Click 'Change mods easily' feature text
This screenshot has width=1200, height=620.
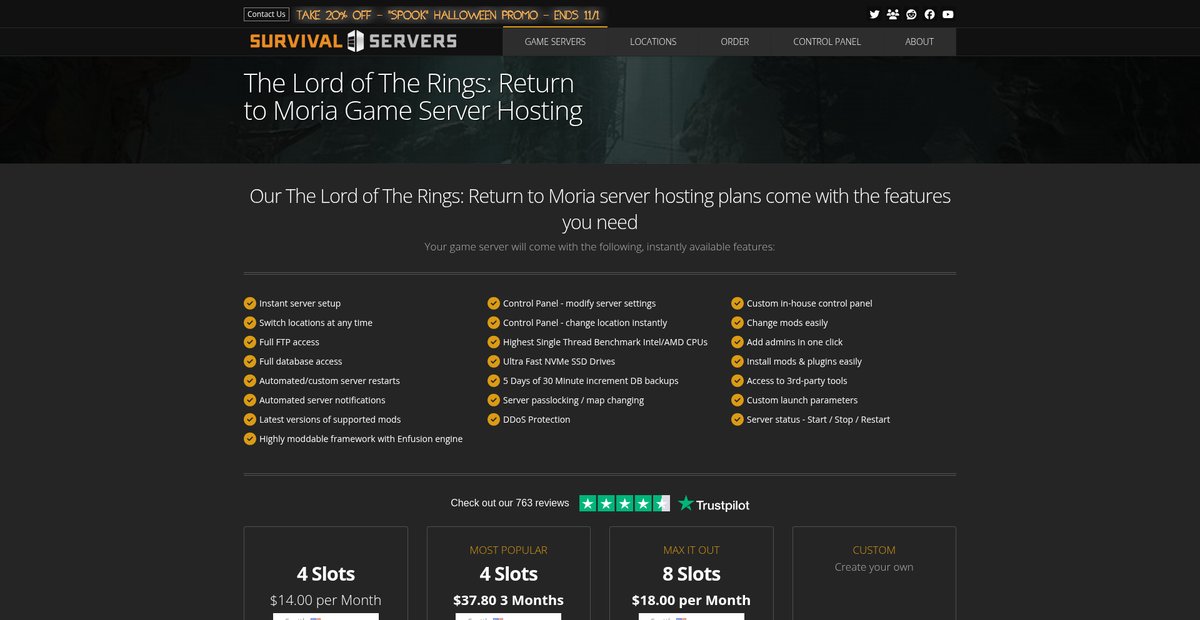pyautogui.click(x=787, y=323)
